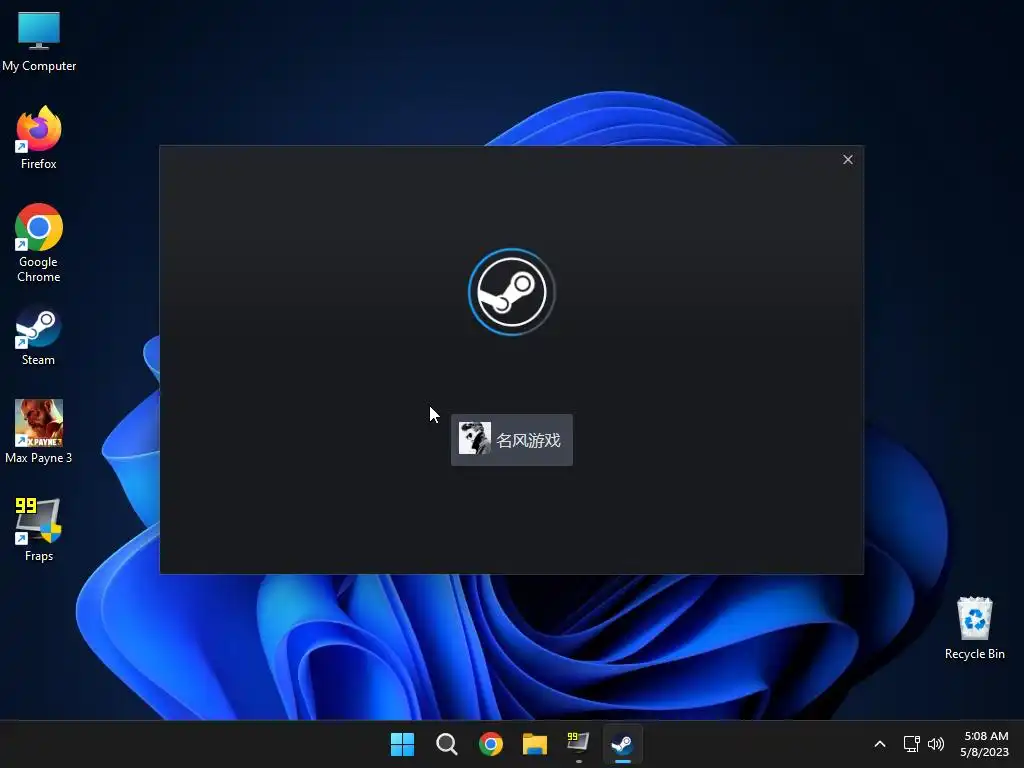
Task: Open the My Computer desktop icon
Action: tap(39, 42)
